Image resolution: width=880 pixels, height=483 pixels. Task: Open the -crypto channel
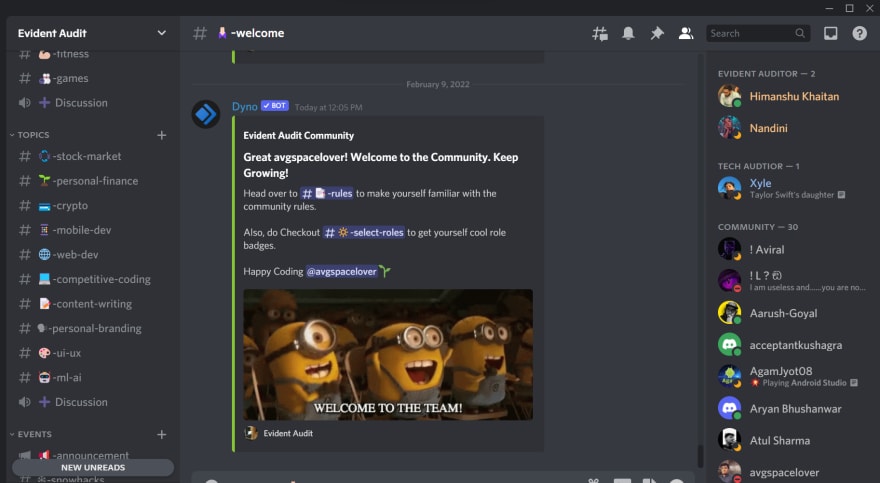93,206
